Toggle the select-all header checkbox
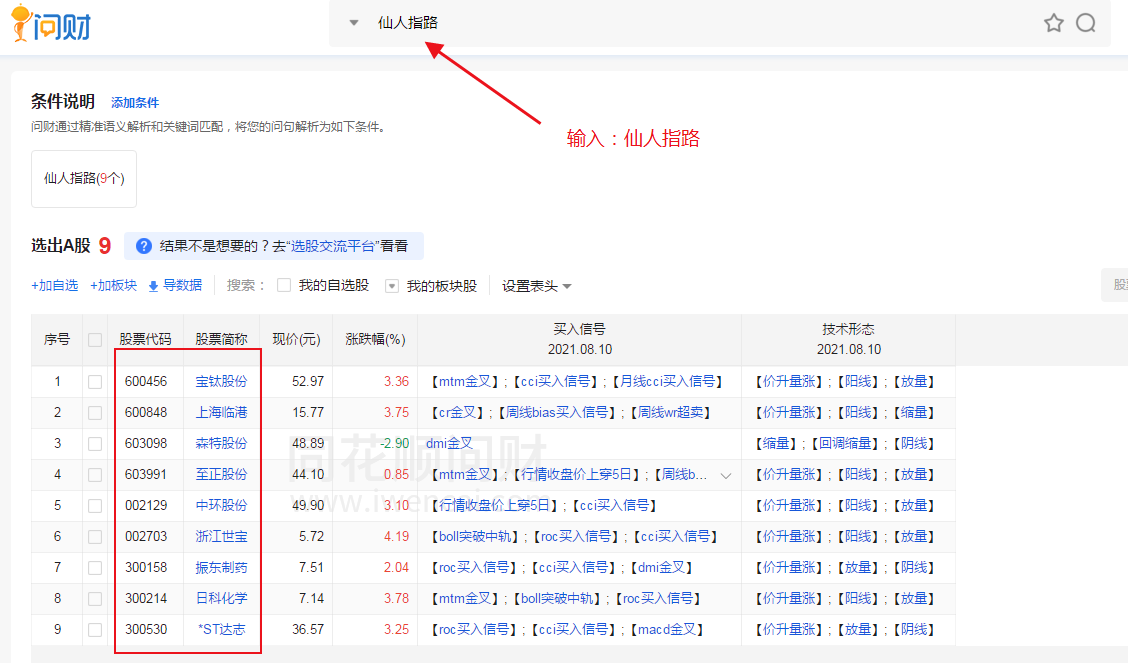 pos(94,339)
